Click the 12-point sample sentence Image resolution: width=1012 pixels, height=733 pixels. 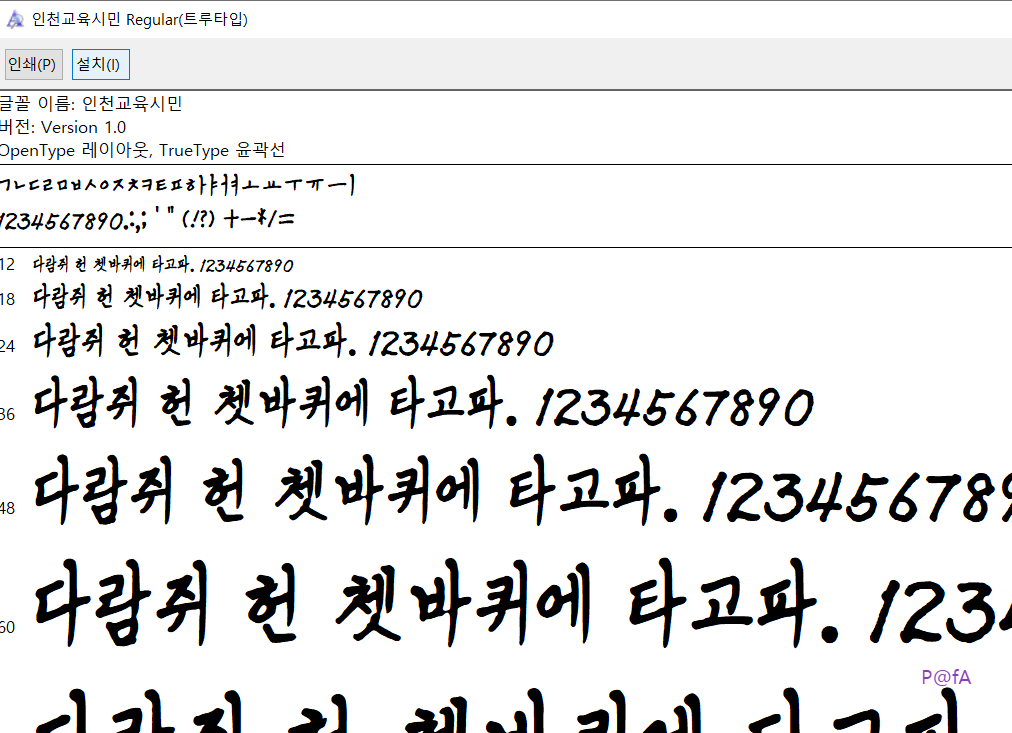(163, 265)
